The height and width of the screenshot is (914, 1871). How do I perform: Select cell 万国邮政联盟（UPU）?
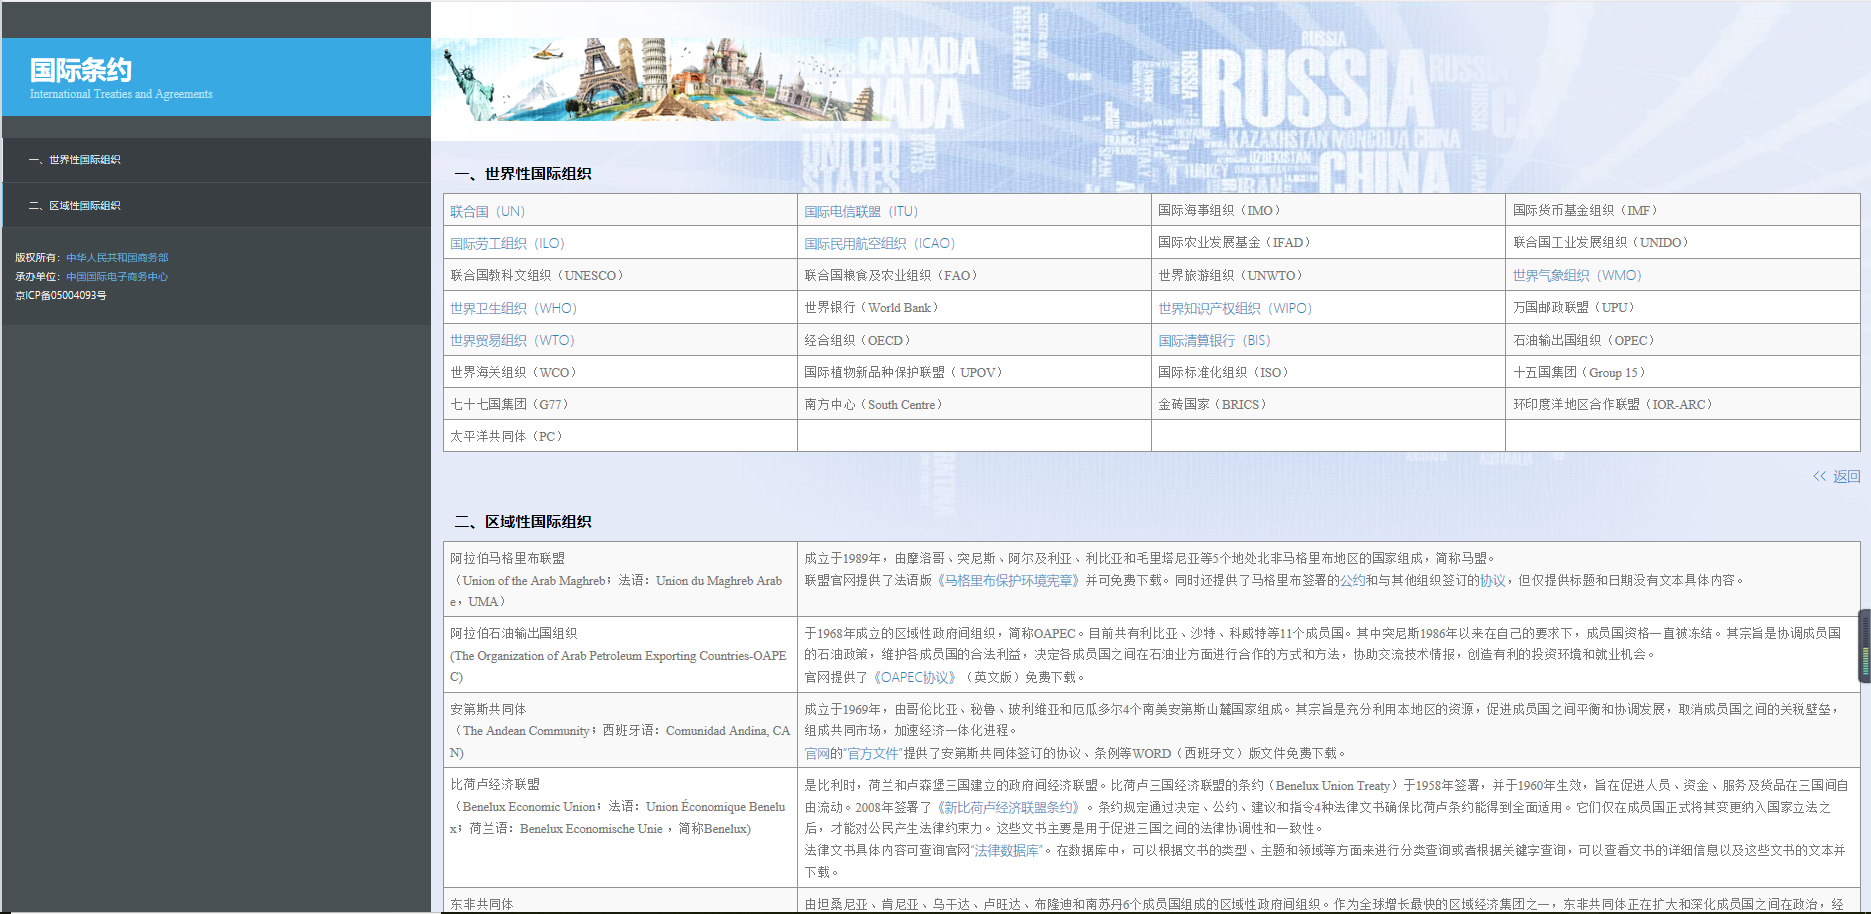click(x=1683, y=307)
